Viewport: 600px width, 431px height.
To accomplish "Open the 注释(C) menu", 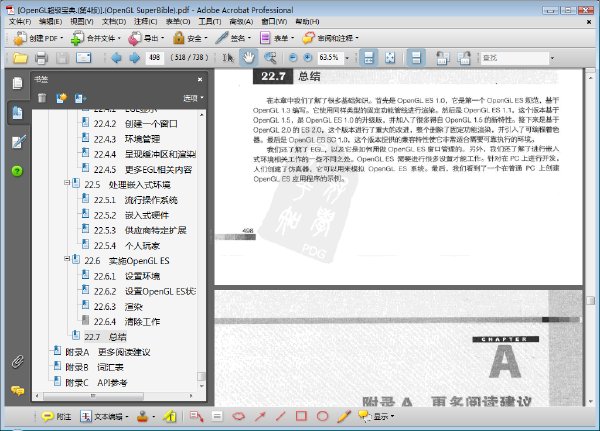I will click(145, 21).
